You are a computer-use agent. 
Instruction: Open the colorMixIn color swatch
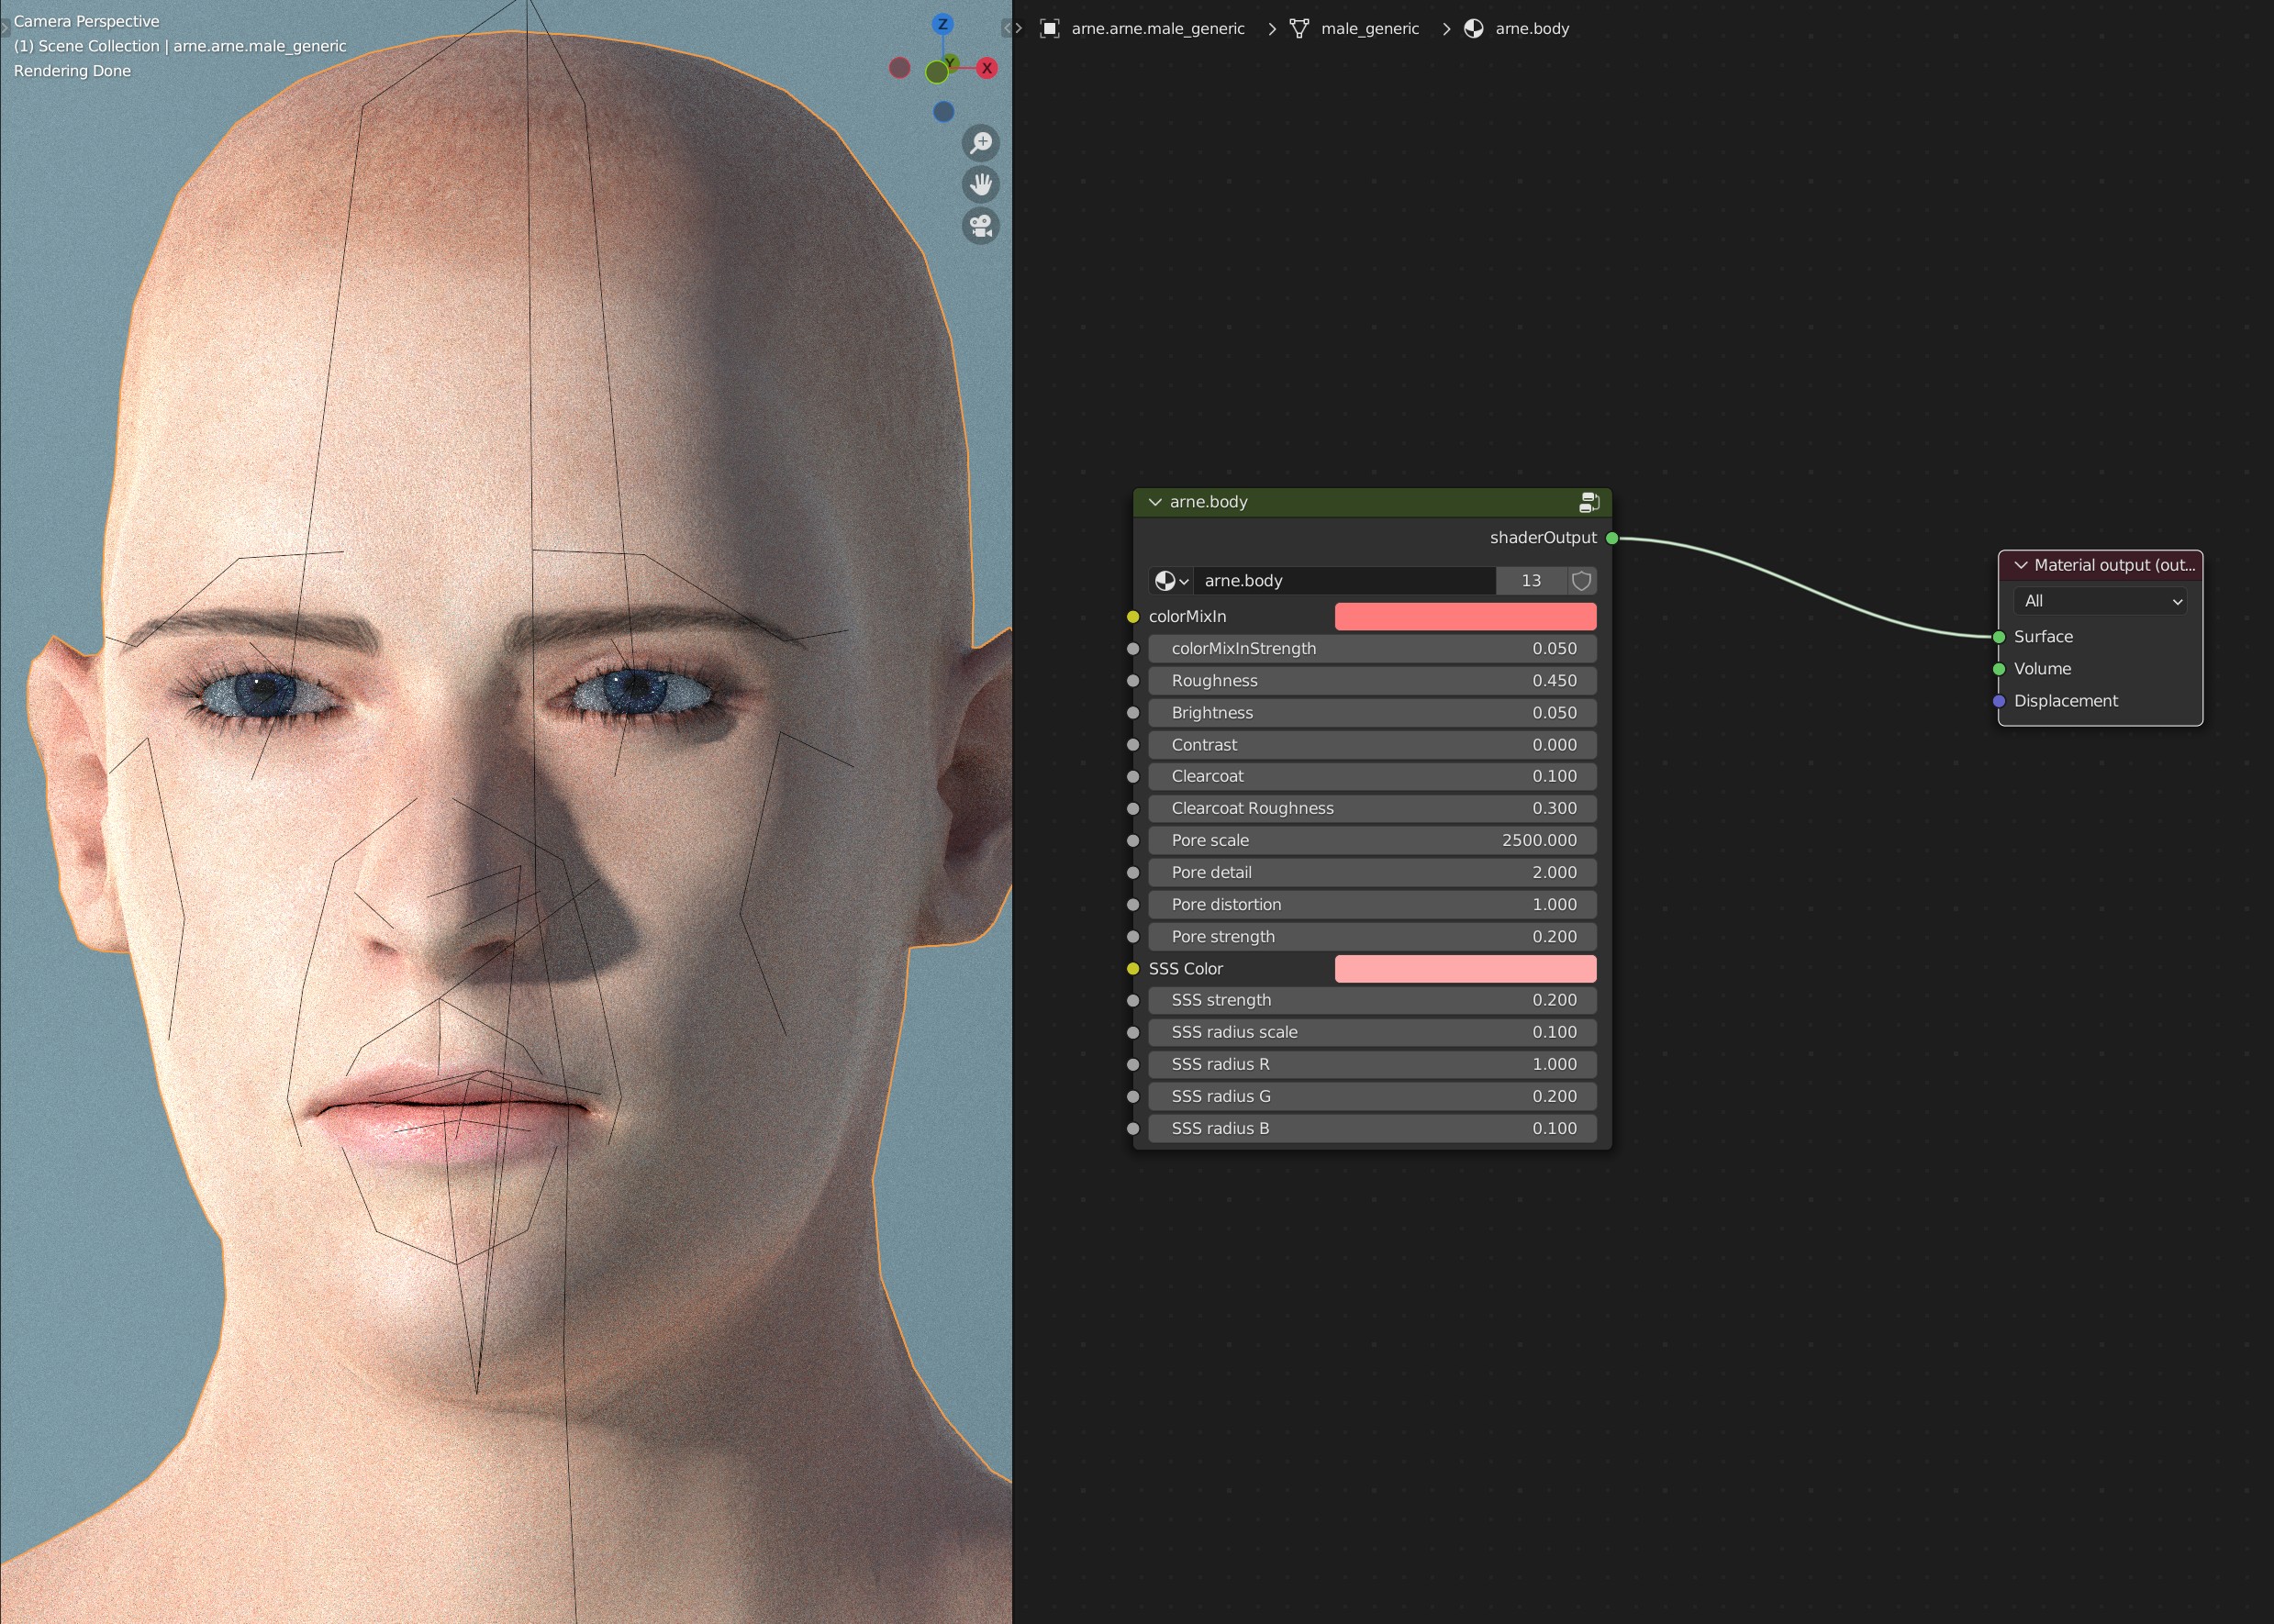point(1465,617)
